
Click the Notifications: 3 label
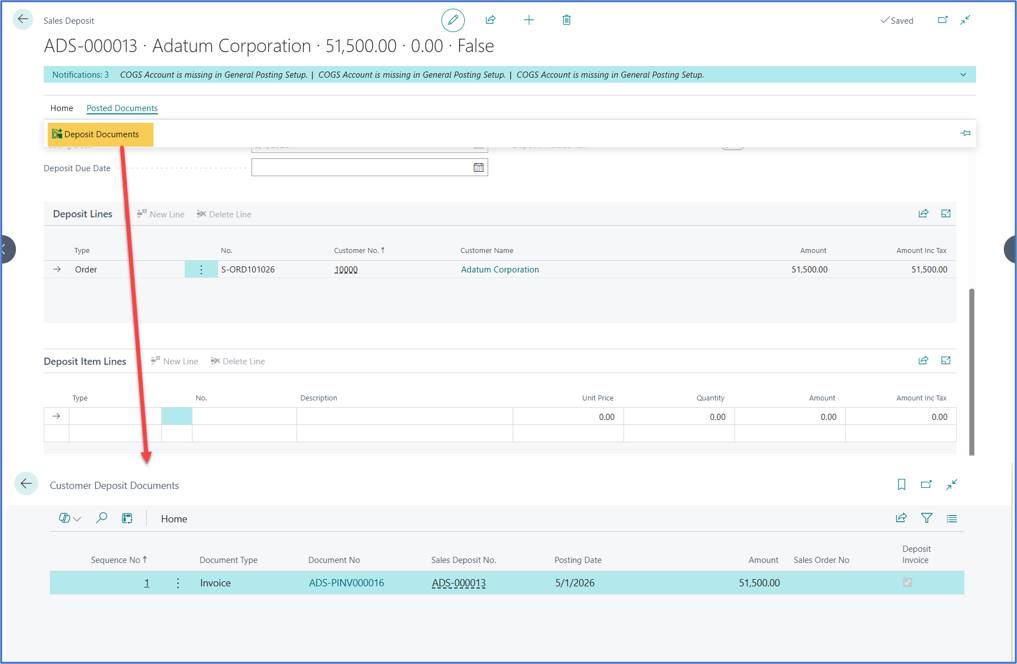pyautogui.click(x=80, y=75)
